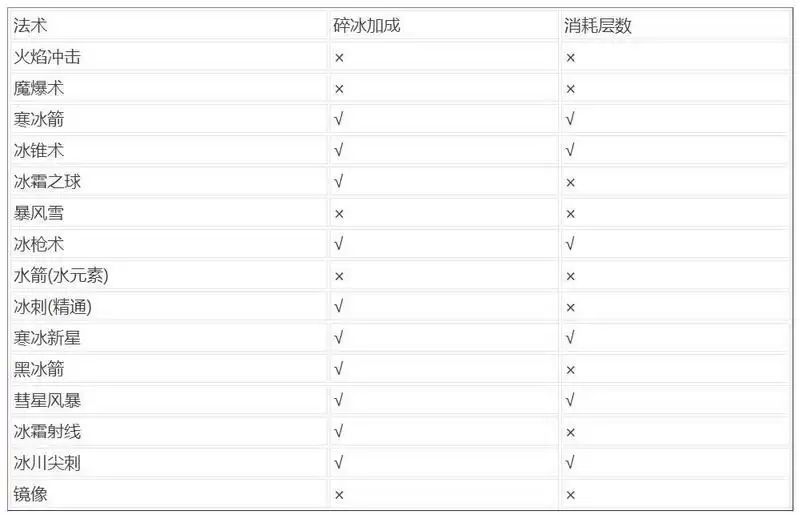The height and width of the screenshot is (515, 799).
Task: Select the 冰枪术 row label
Action: [39, 244]
